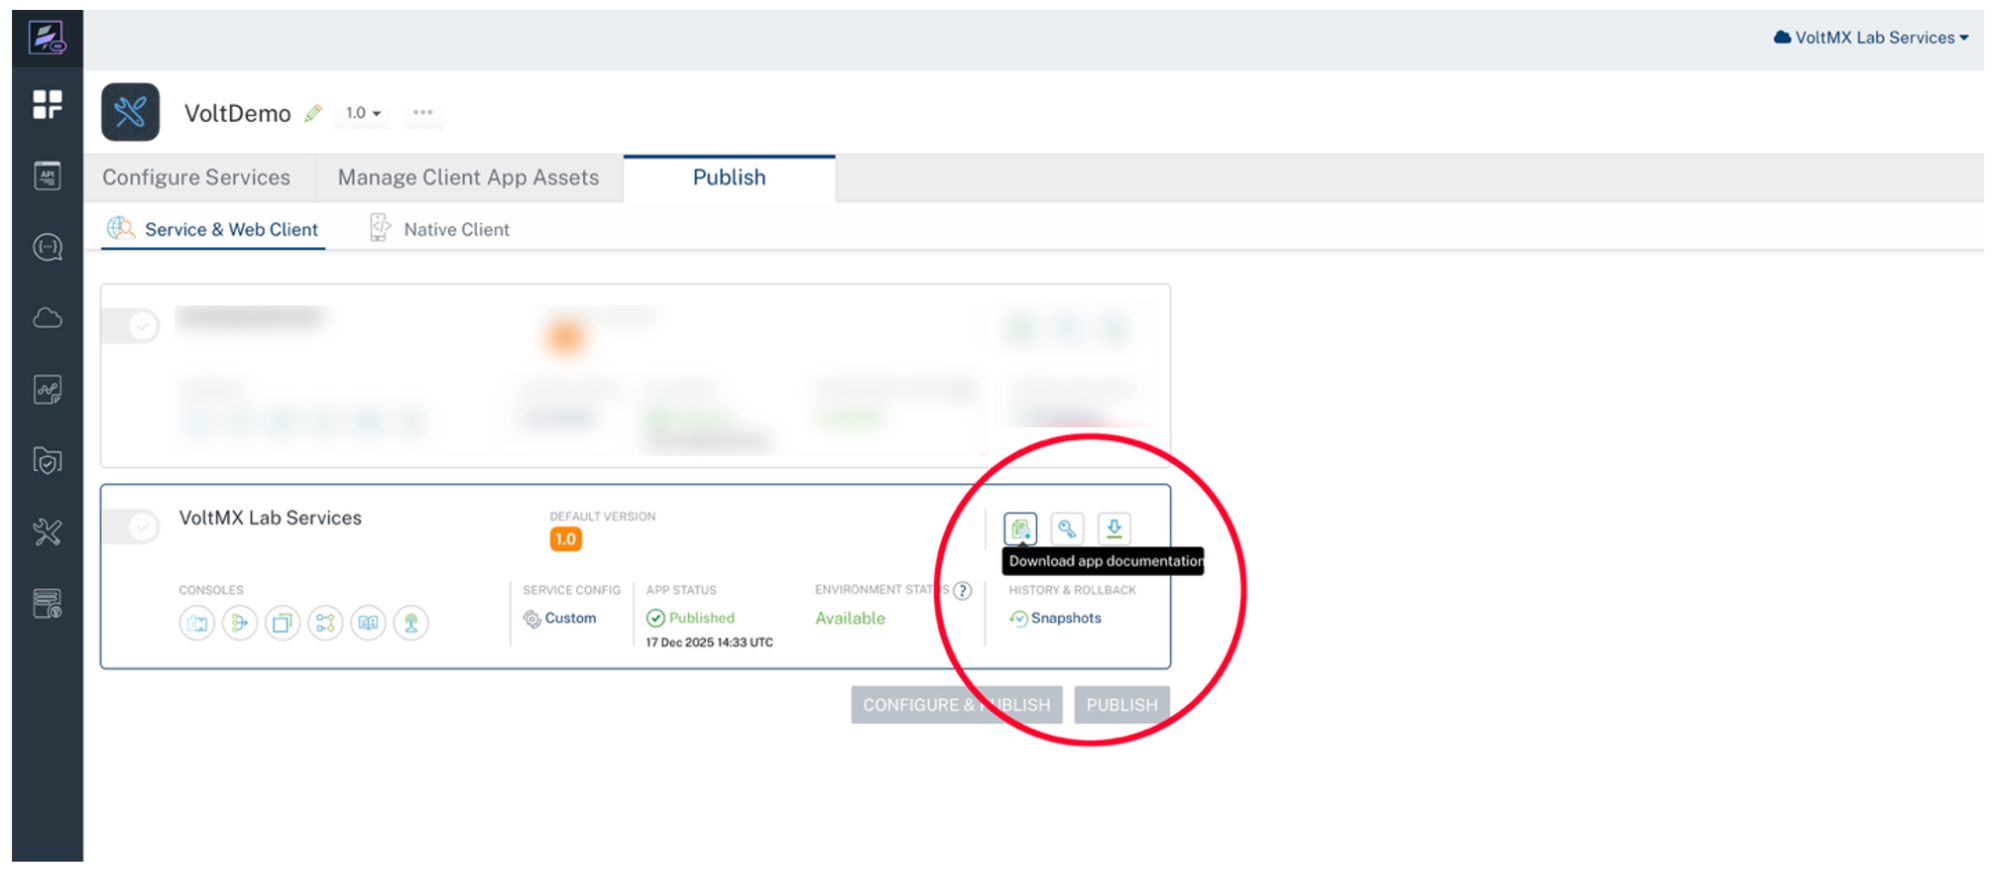Open the apps dashboard grid icon in sidebar
The width and height of the screenshot is (1999, 871).
(47, 104)
